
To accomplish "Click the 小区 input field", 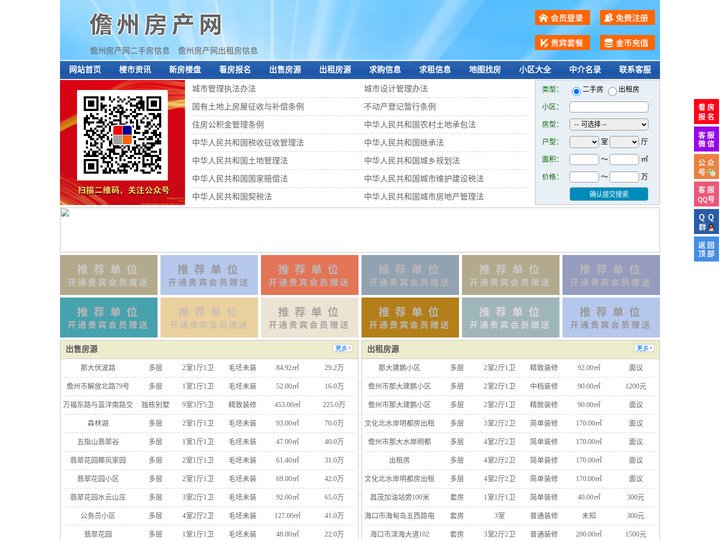I will (x=609, y=107).
